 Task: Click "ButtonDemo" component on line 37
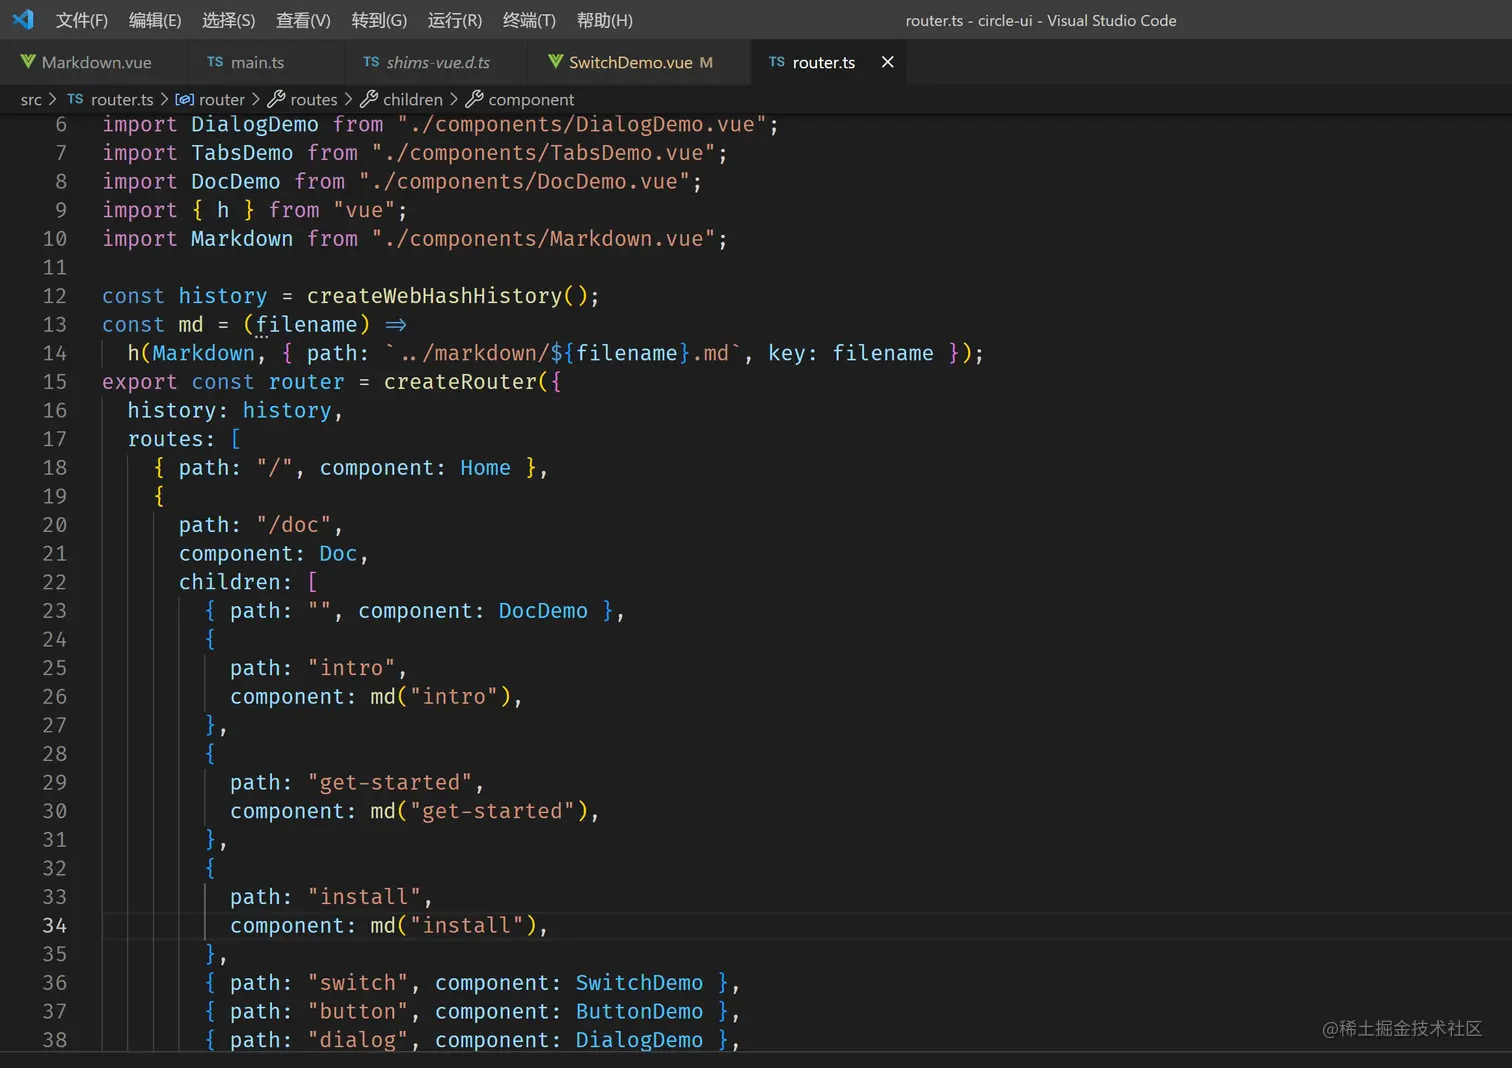639,1012
